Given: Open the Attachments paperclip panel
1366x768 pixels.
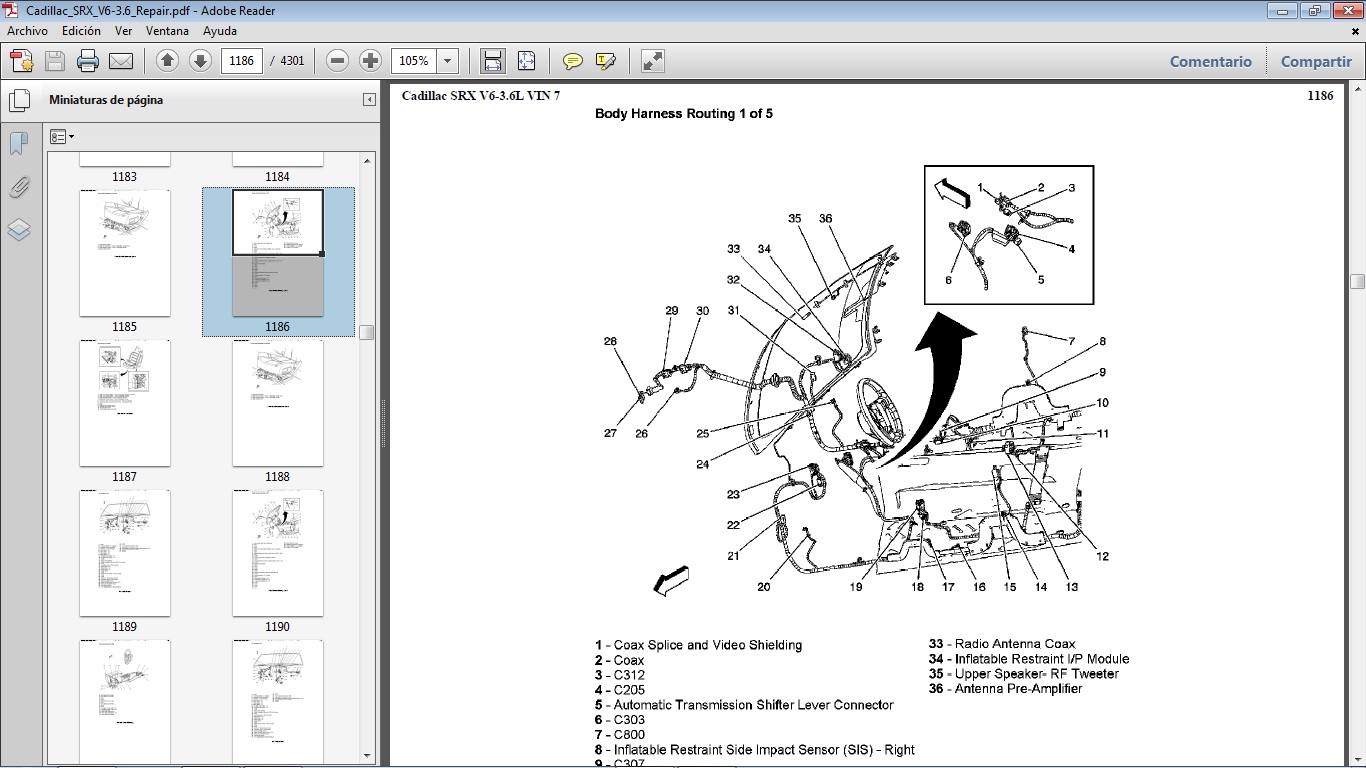Looking at the screenshot, I should (19, 187).
